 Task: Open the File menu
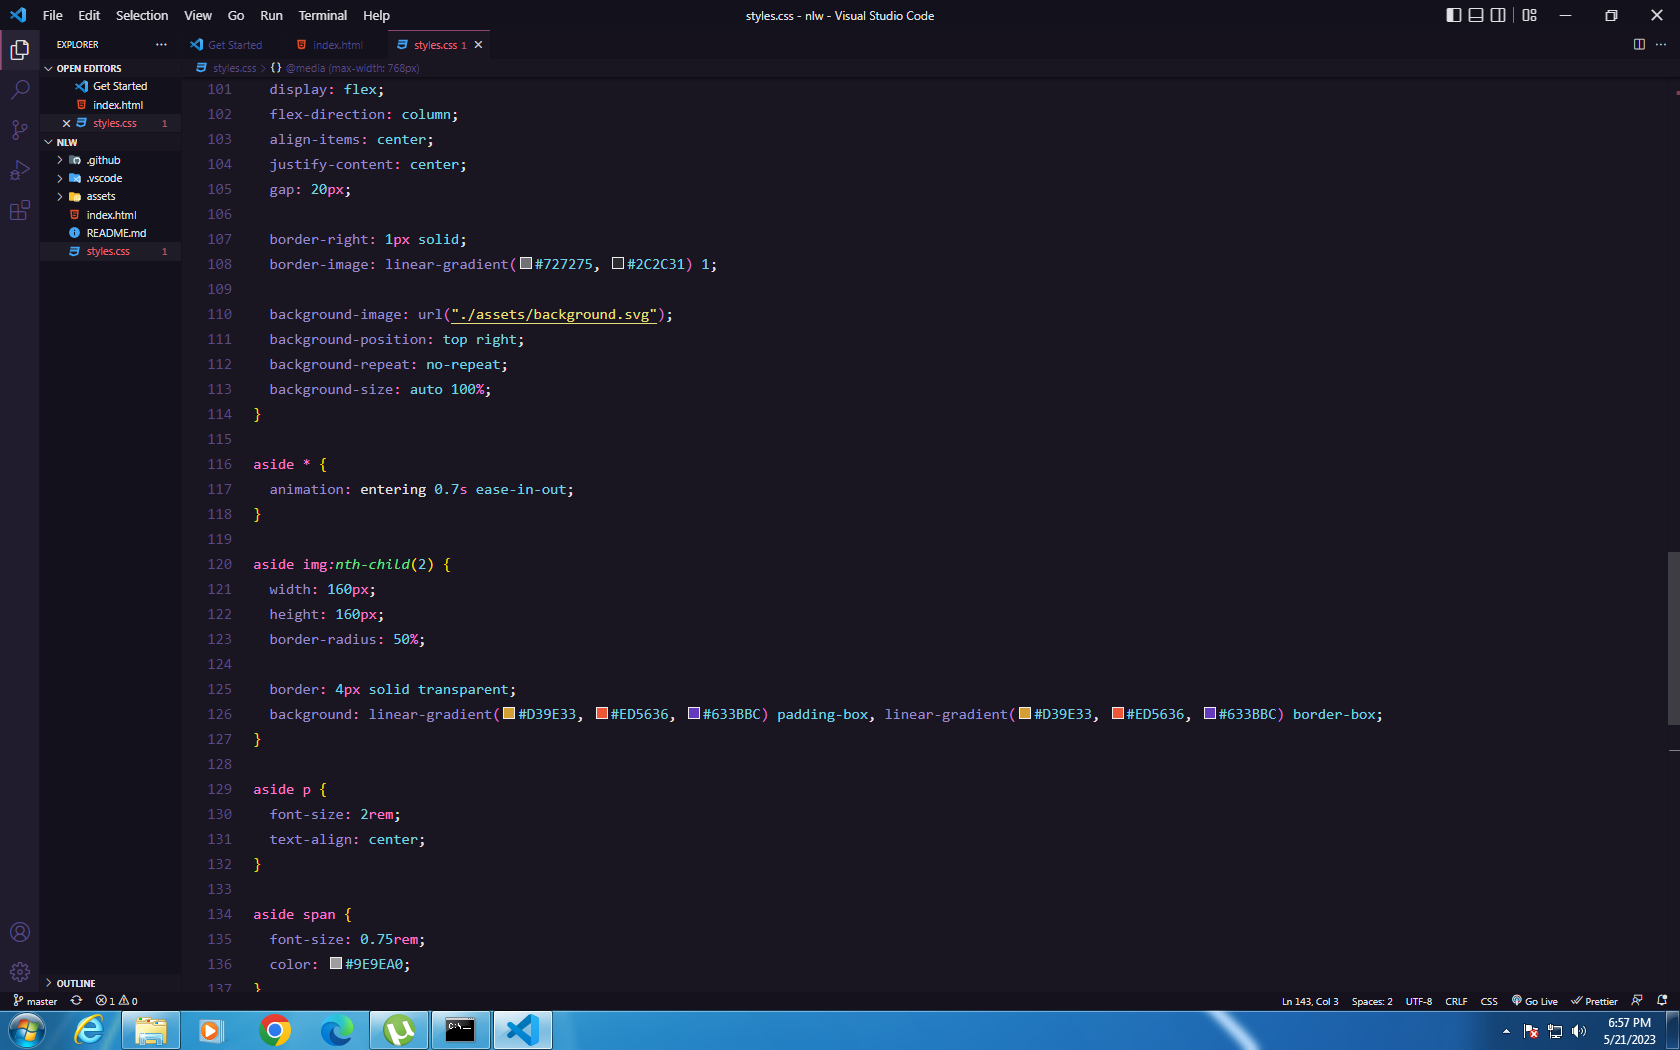(53, 15)
